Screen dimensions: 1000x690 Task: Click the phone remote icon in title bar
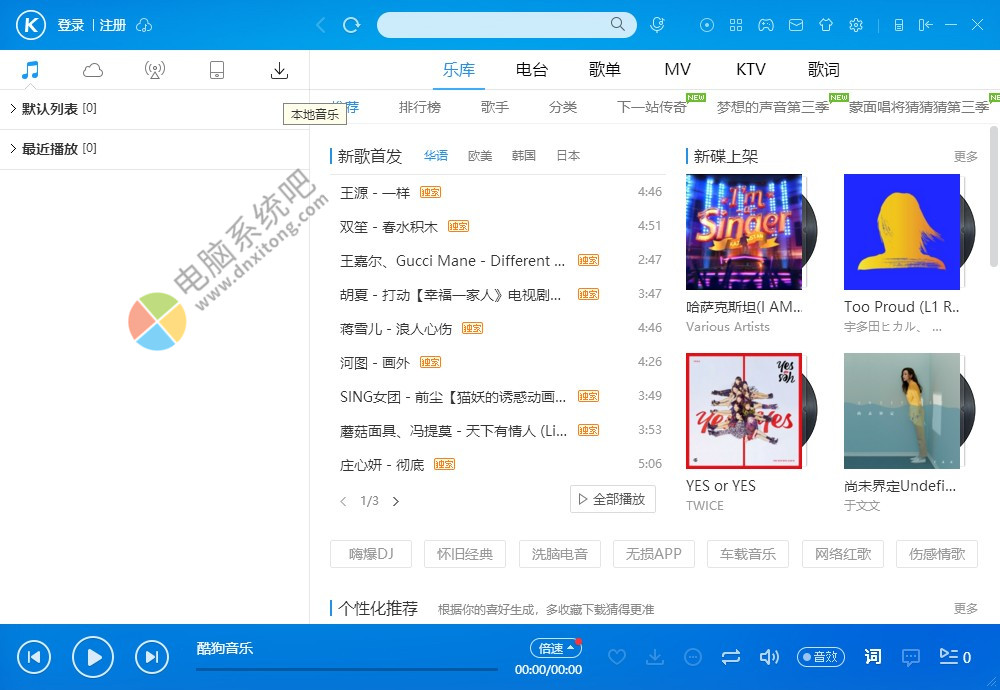pos(899,25)
